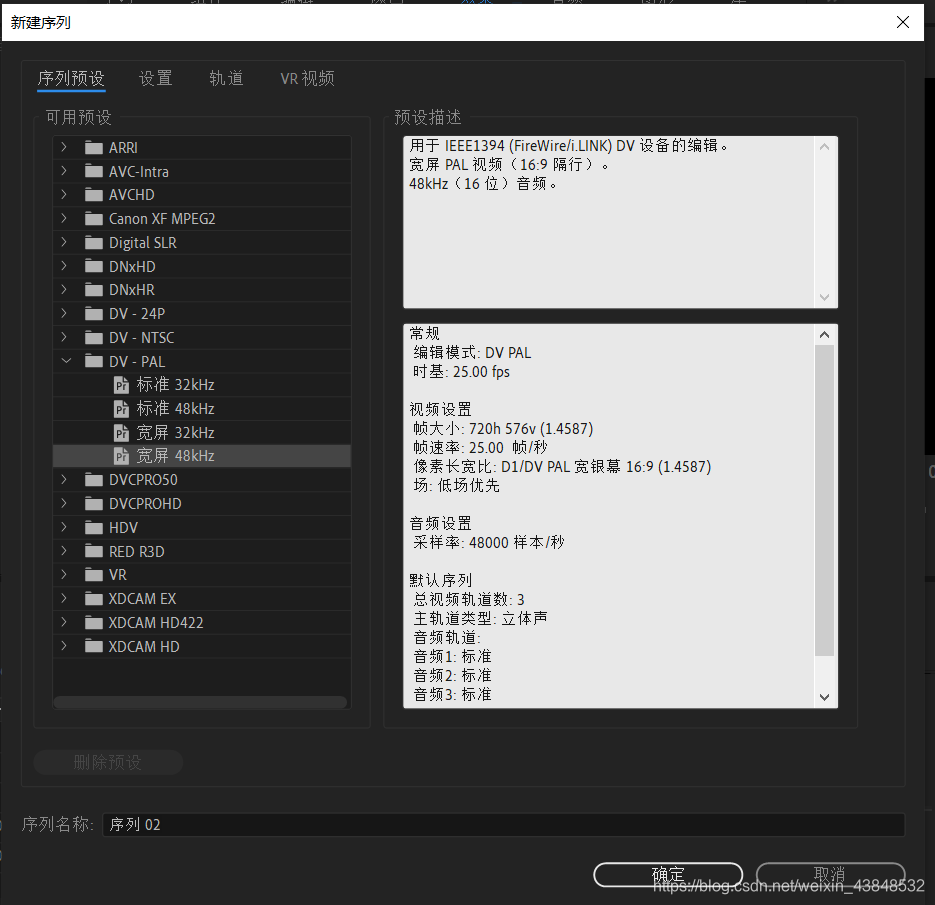935x905 pixels.
Task: Click the settings detail scroll up arrow
Action: click(x=824, y=335)
